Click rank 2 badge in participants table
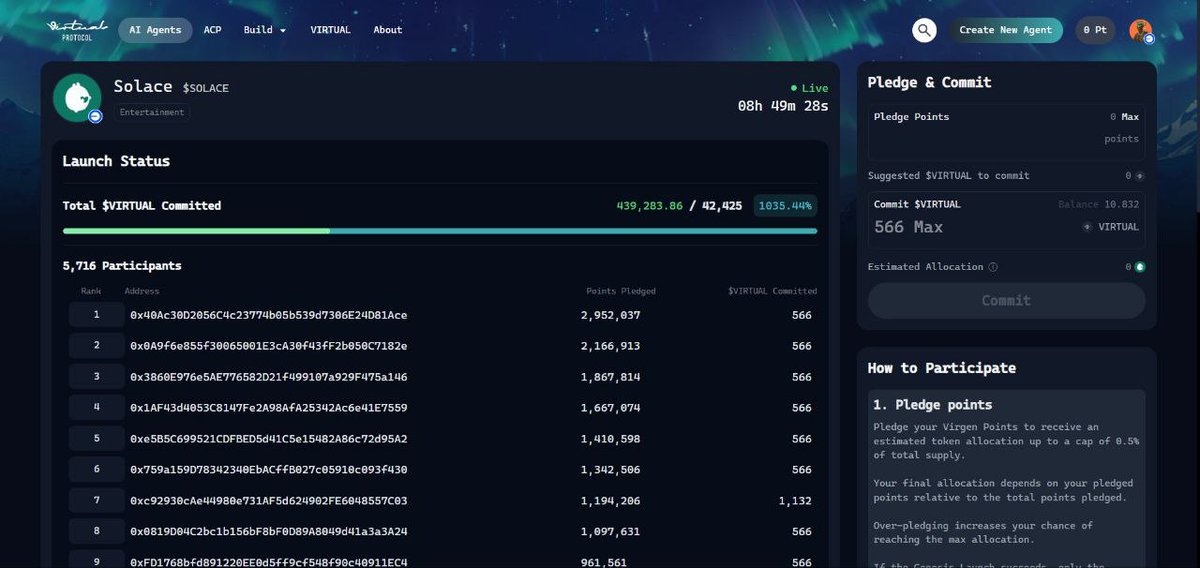1200x568 pixels. click(96, 346)
